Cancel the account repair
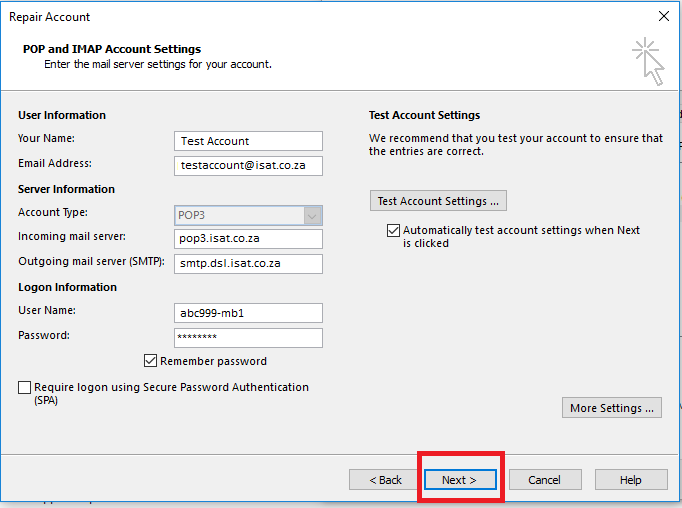The image size is (682, 508). click(544, 480)
